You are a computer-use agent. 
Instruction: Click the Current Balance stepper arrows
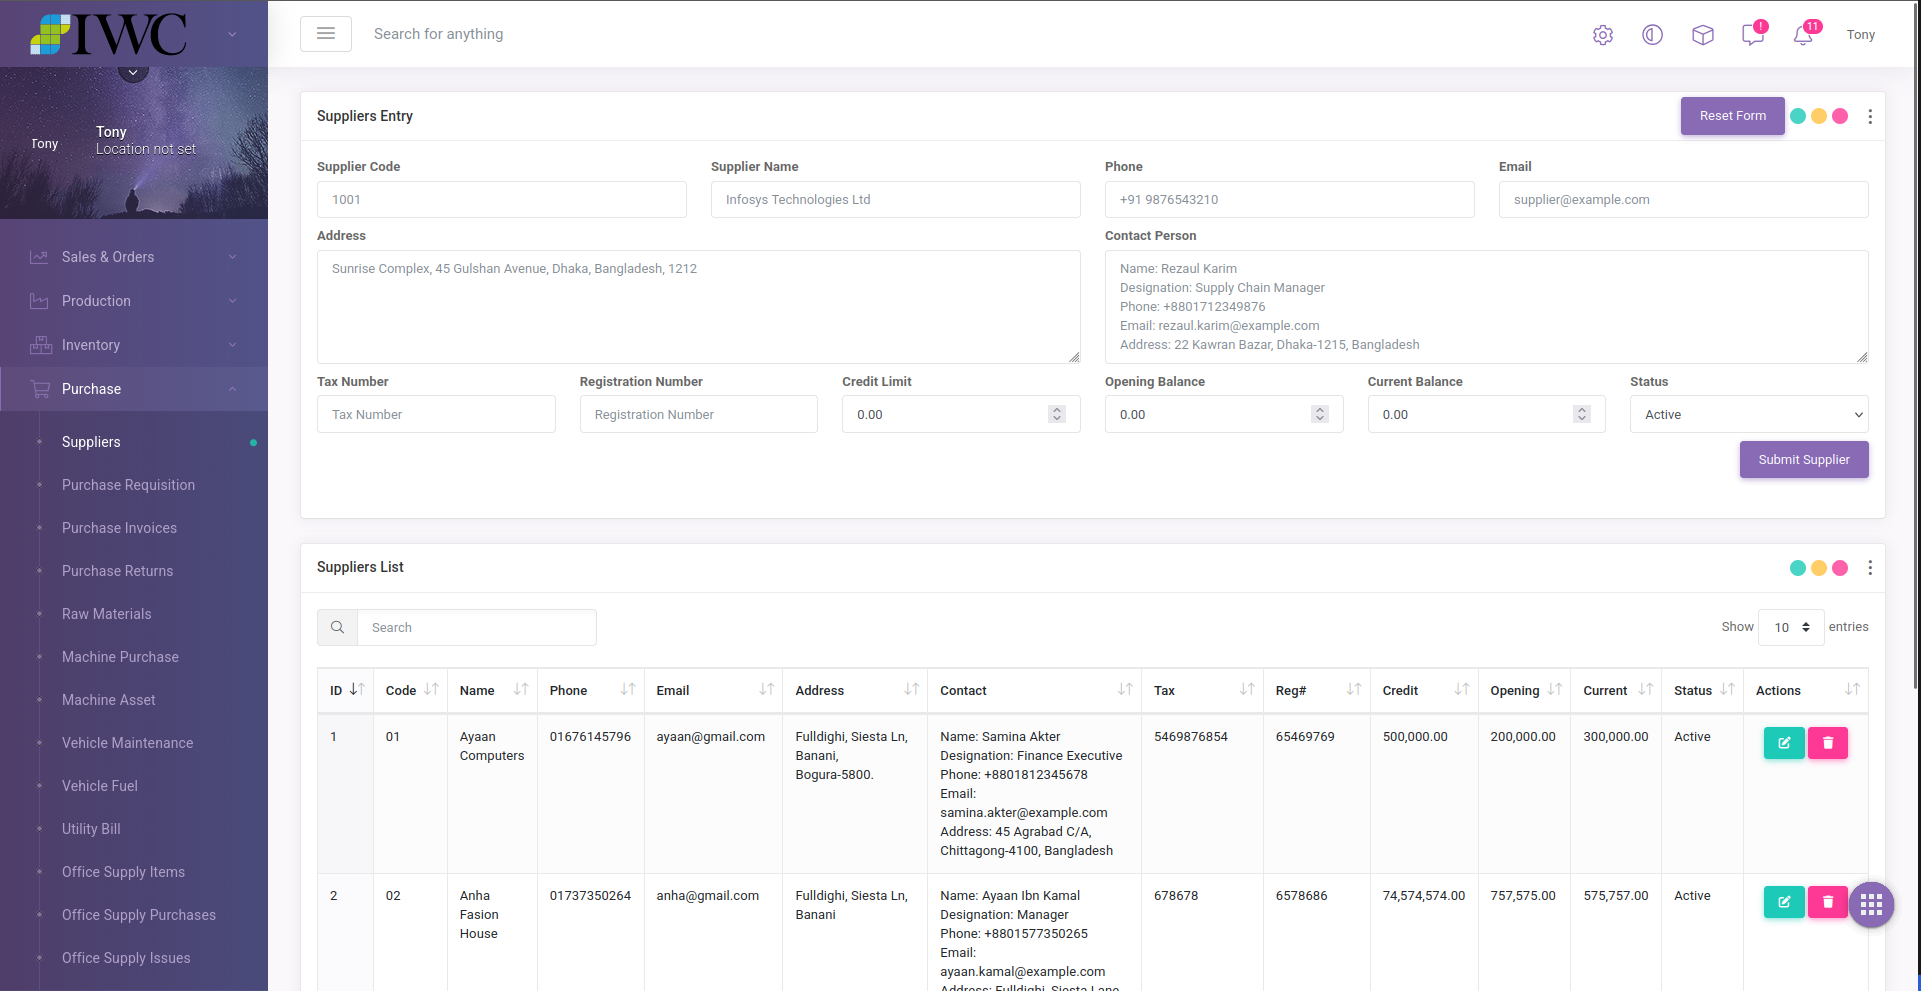[1582, 414]
